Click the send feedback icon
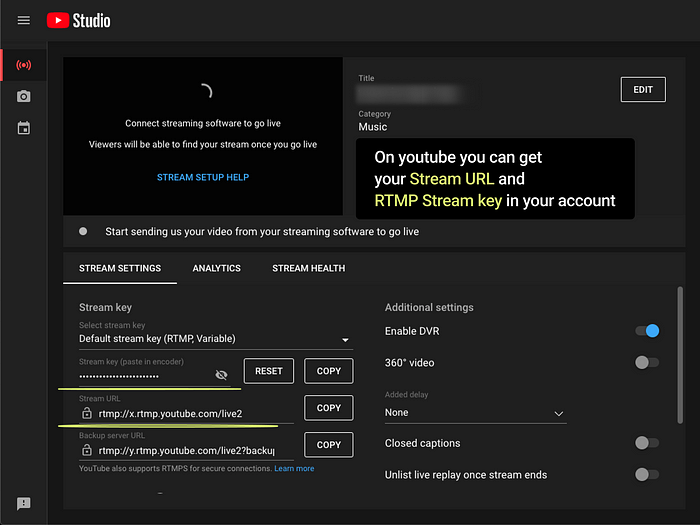This screenshot has height=525, width=700. click(x=24, y=504)
